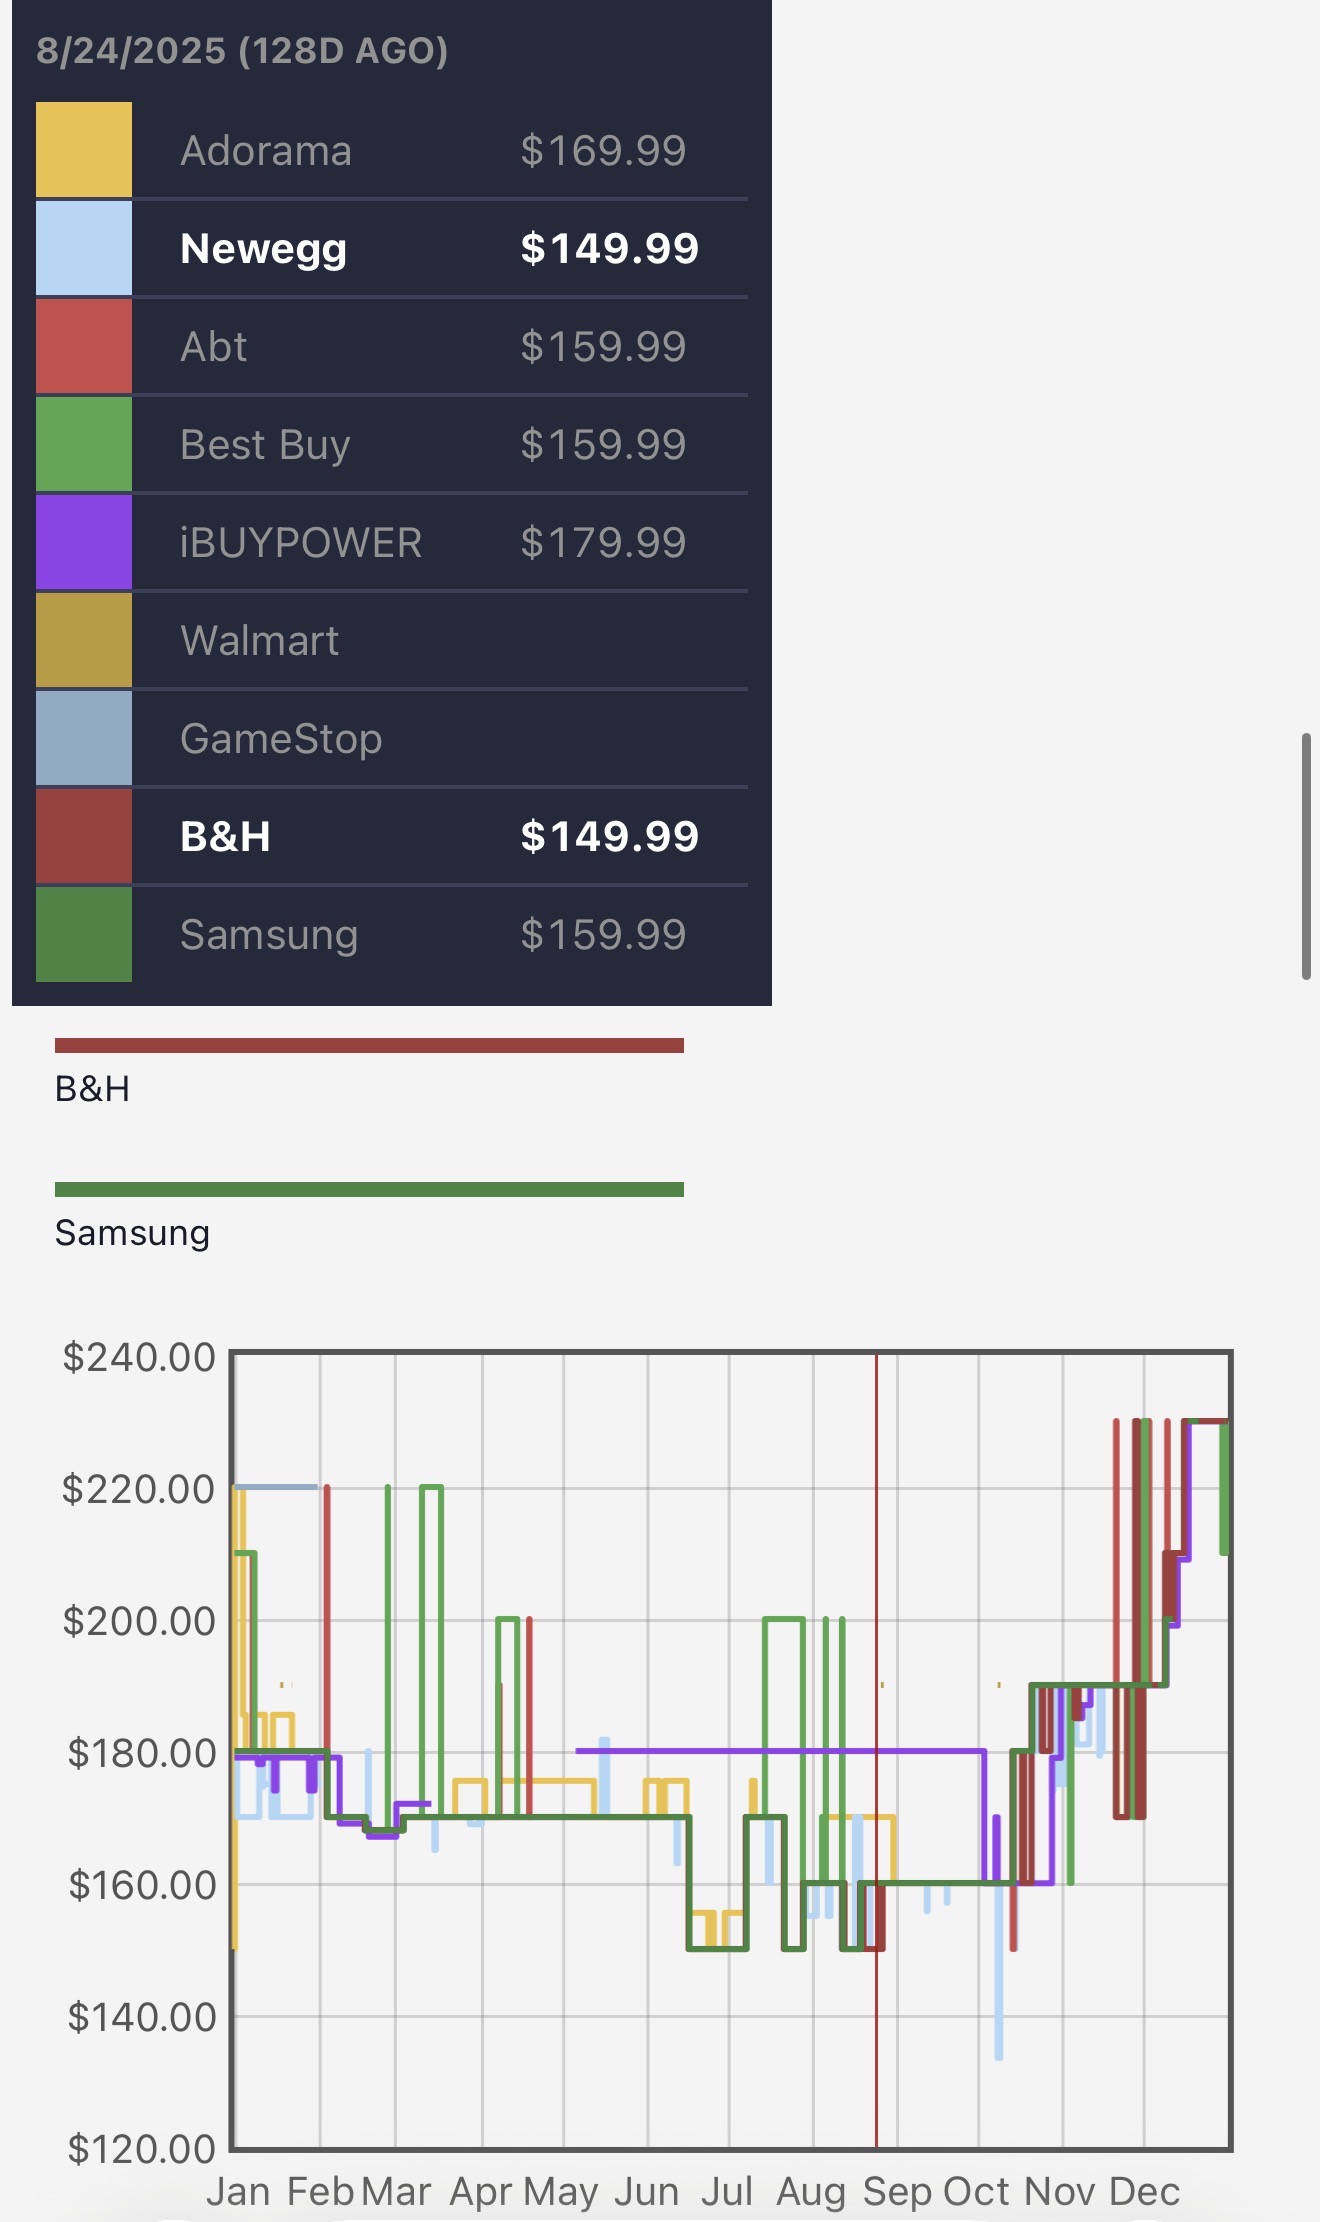1320x2222 pixels.
Task: Tap the tan Walmart color swatch
Action: click(84, 640)
